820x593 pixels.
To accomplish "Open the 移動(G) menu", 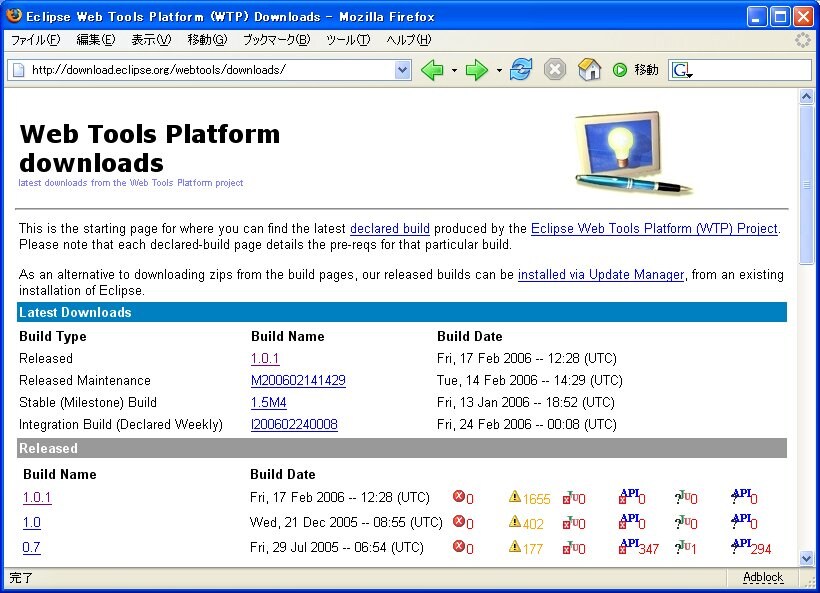I will pos(208,40).
